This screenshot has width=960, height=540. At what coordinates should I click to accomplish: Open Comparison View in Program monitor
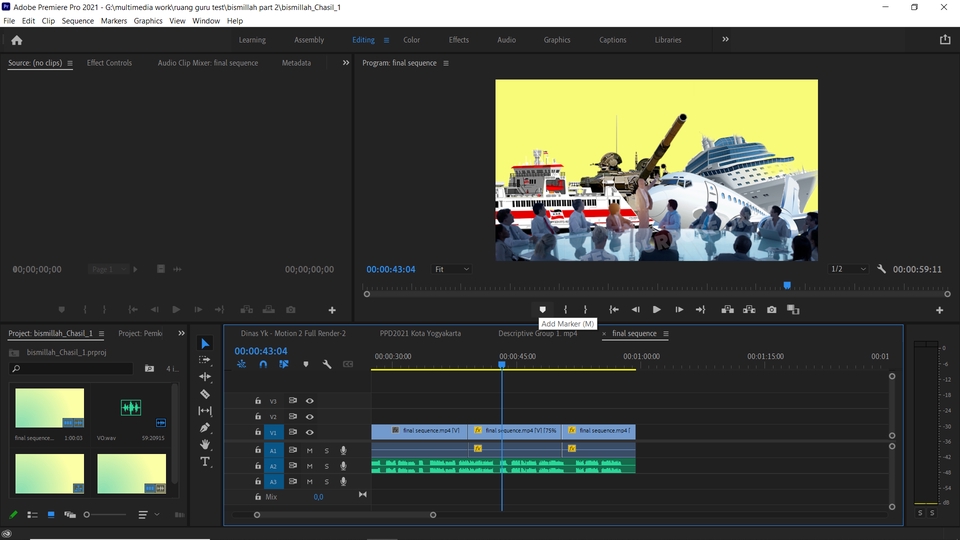793,310
